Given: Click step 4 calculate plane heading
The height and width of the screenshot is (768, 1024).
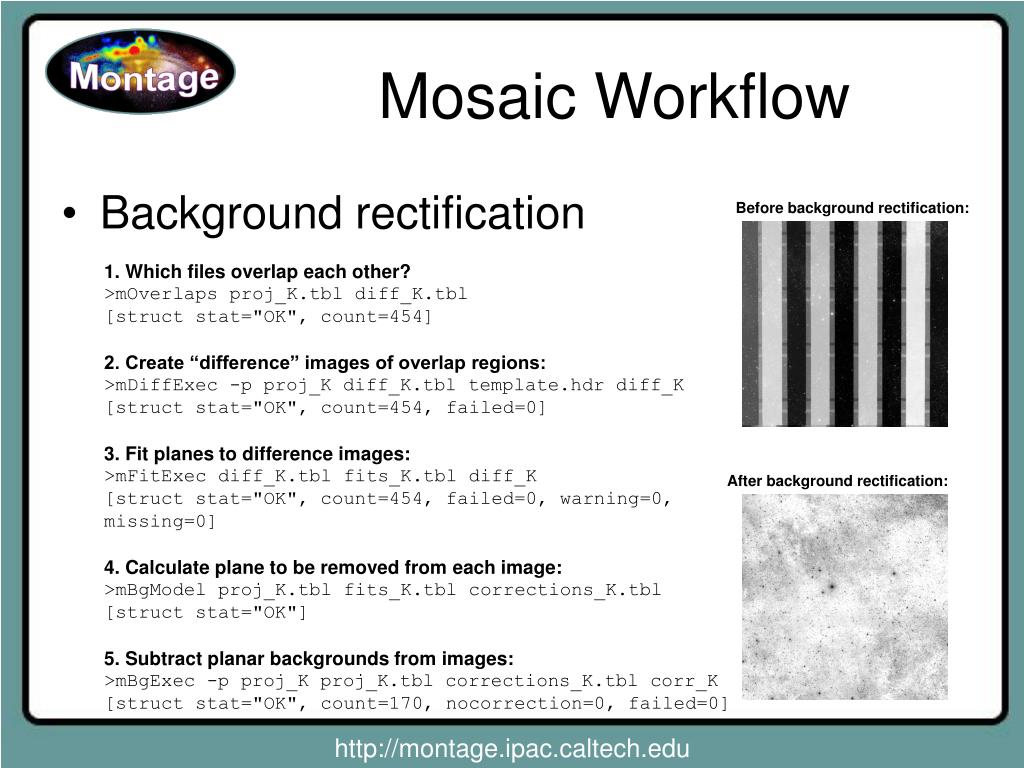Looking at the screenshot, I should (x=333, y=568).
